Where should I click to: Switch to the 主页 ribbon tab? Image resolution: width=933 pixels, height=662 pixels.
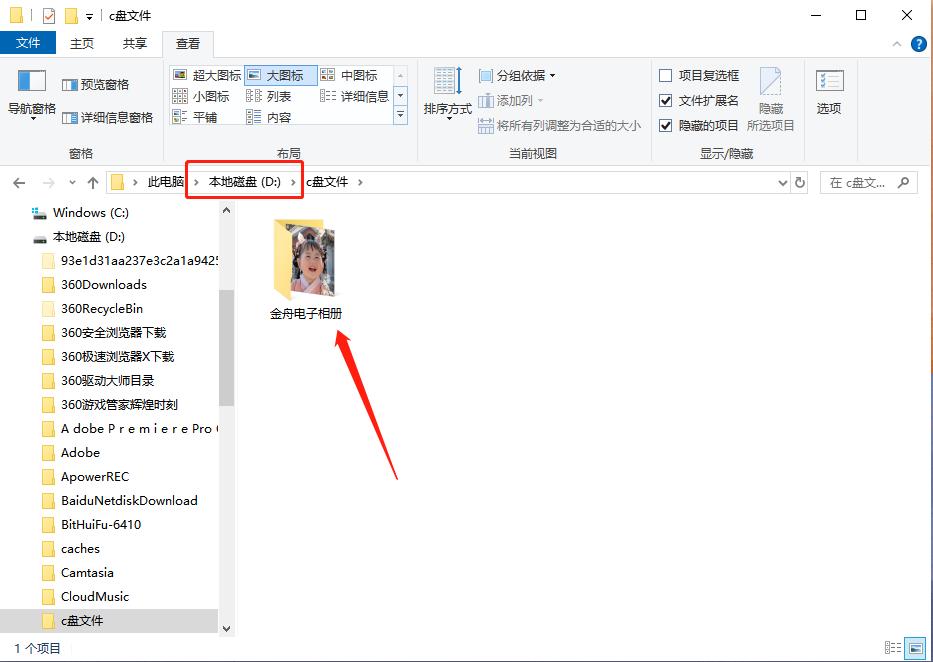(x=81, y=43)
